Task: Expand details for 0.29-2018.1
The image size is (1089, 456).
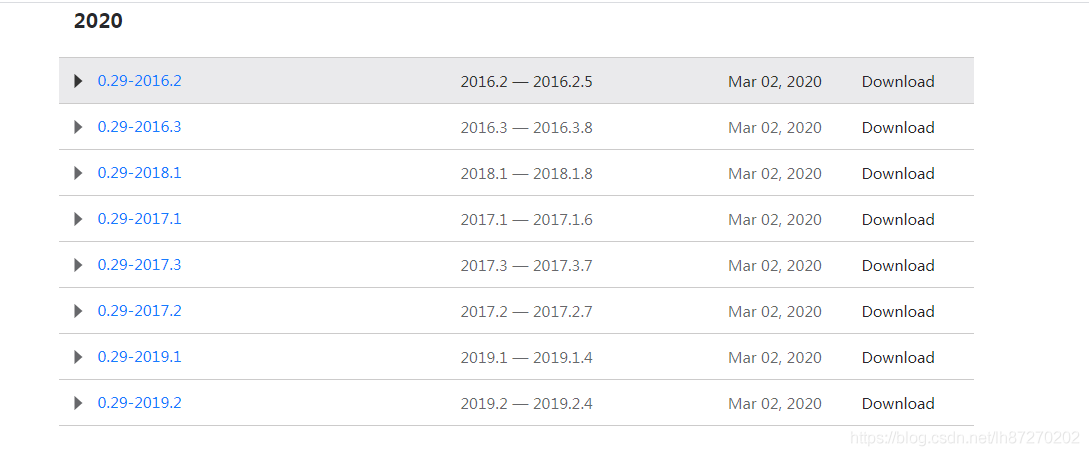Action: (78, 173)
